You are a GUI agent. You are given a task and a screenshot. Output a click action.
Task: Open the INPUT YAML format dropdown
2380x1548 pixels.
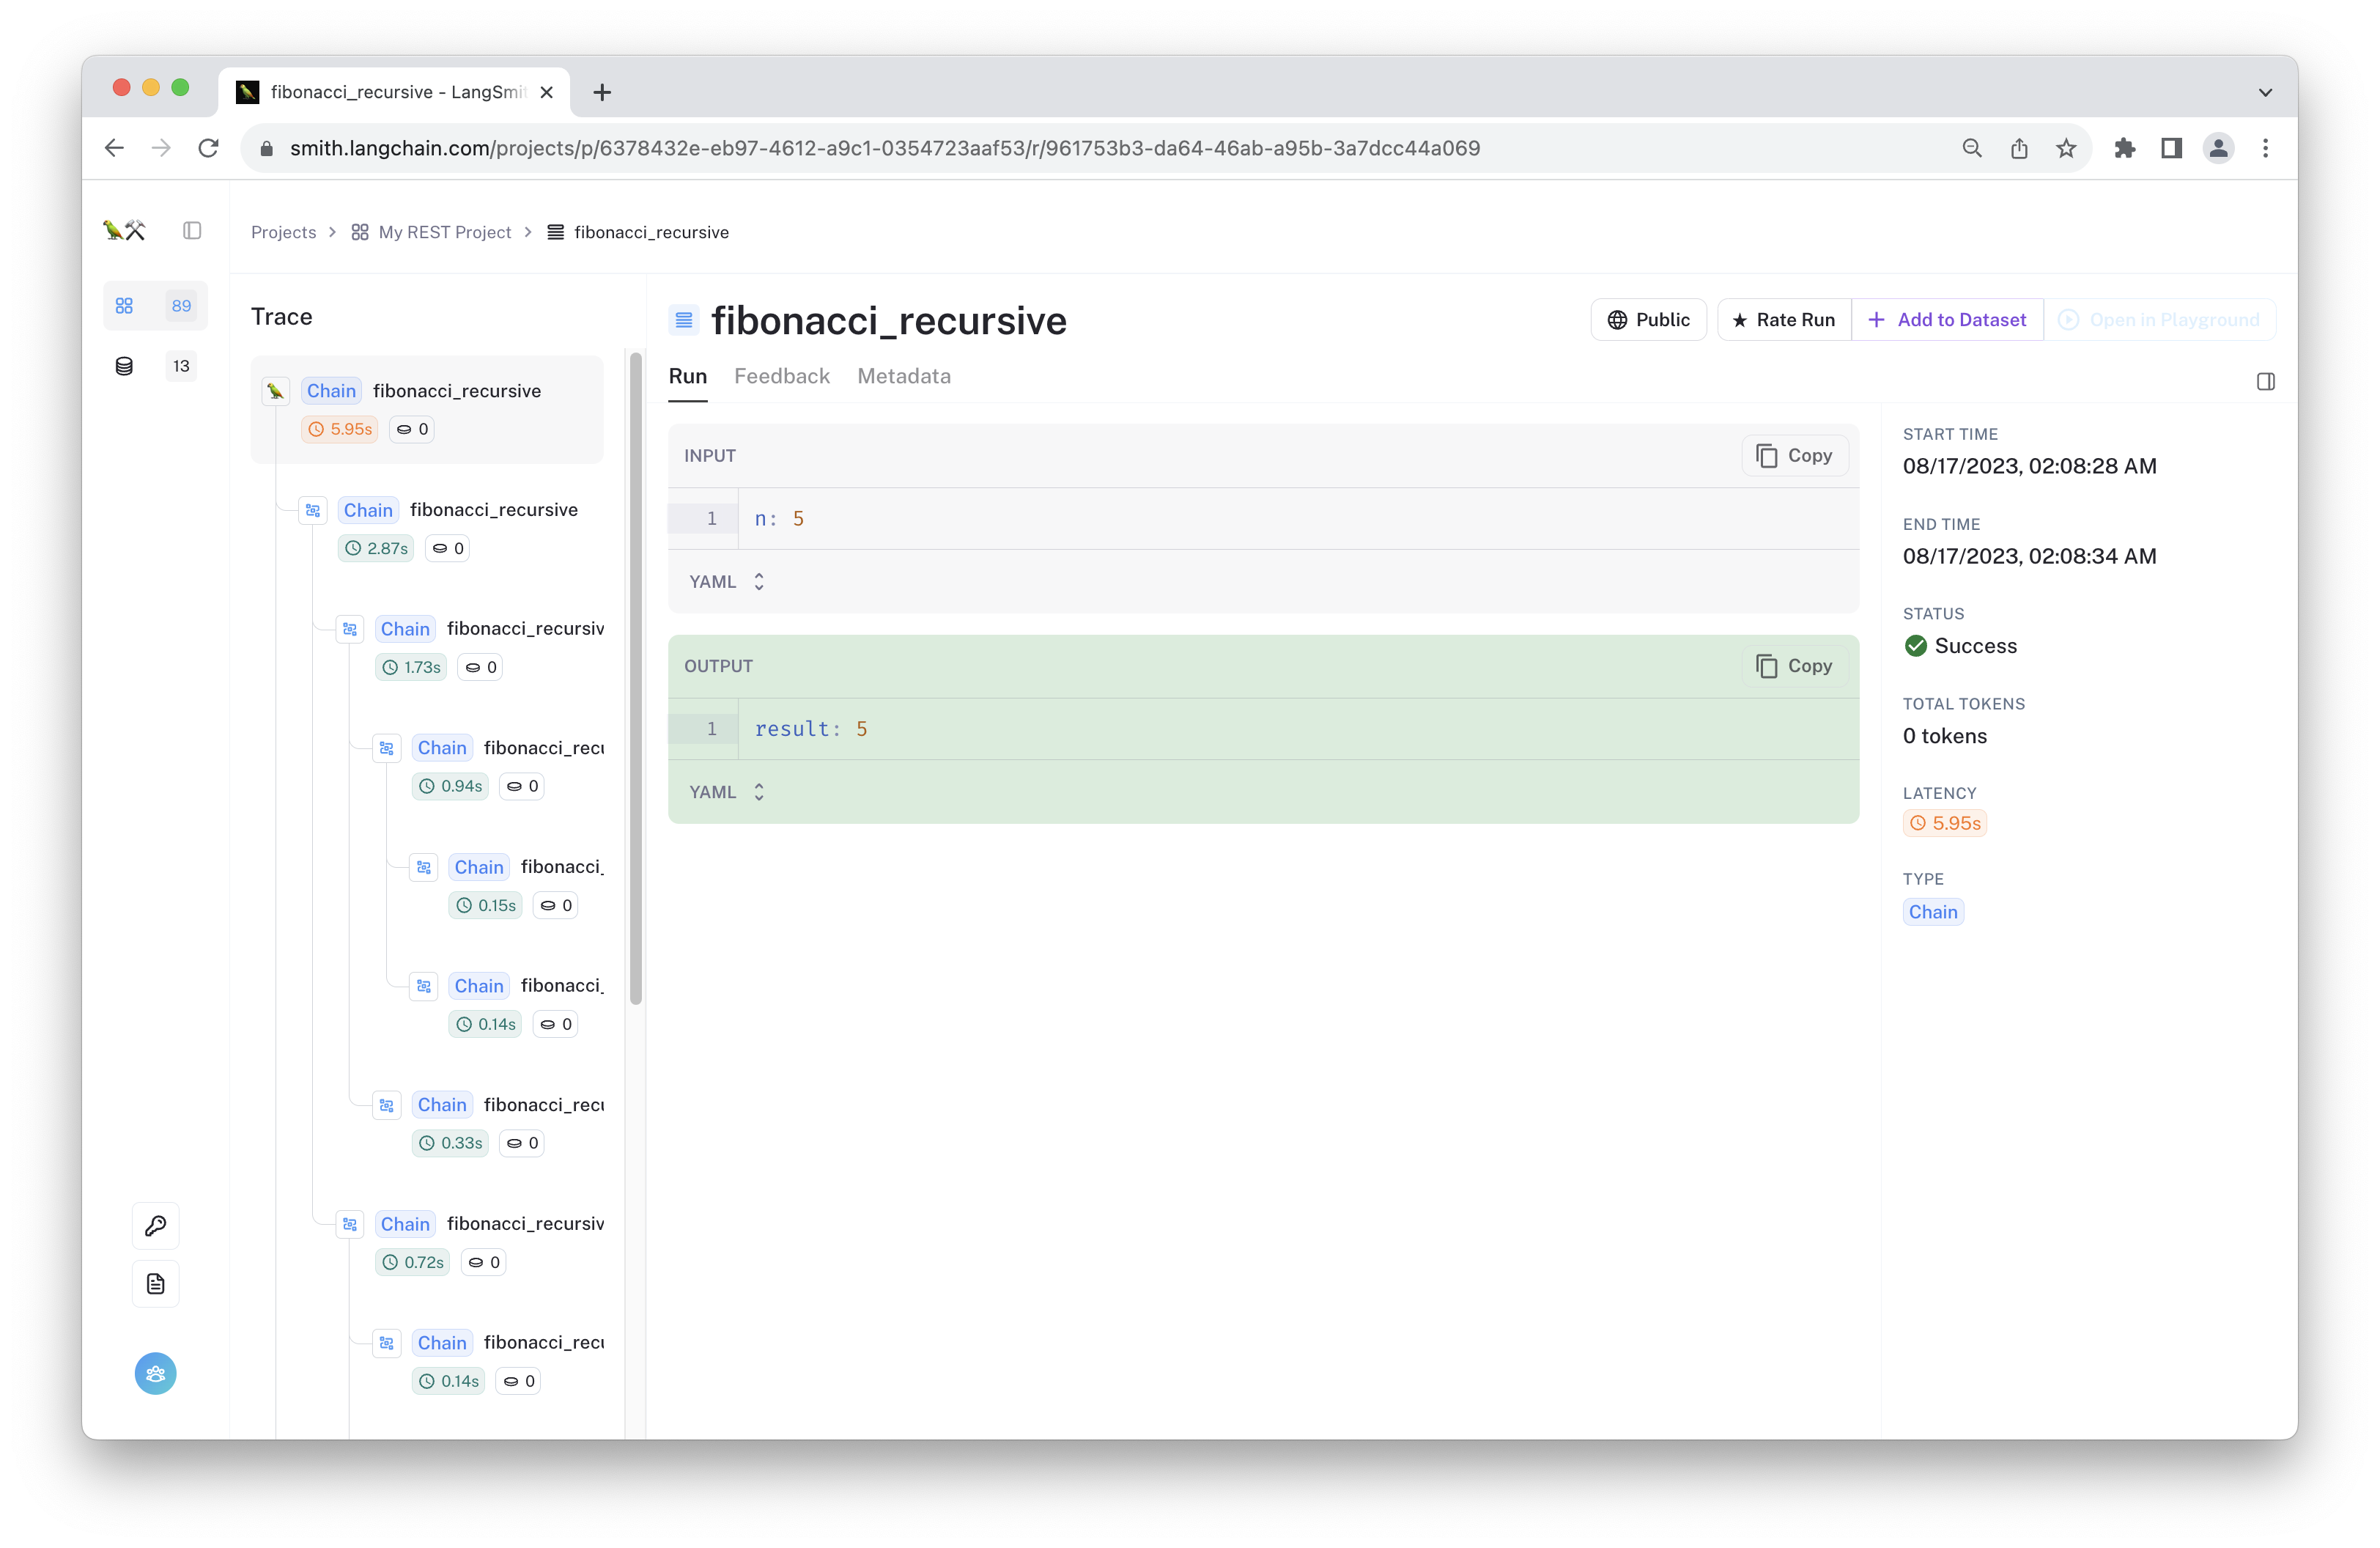[727, 582]
